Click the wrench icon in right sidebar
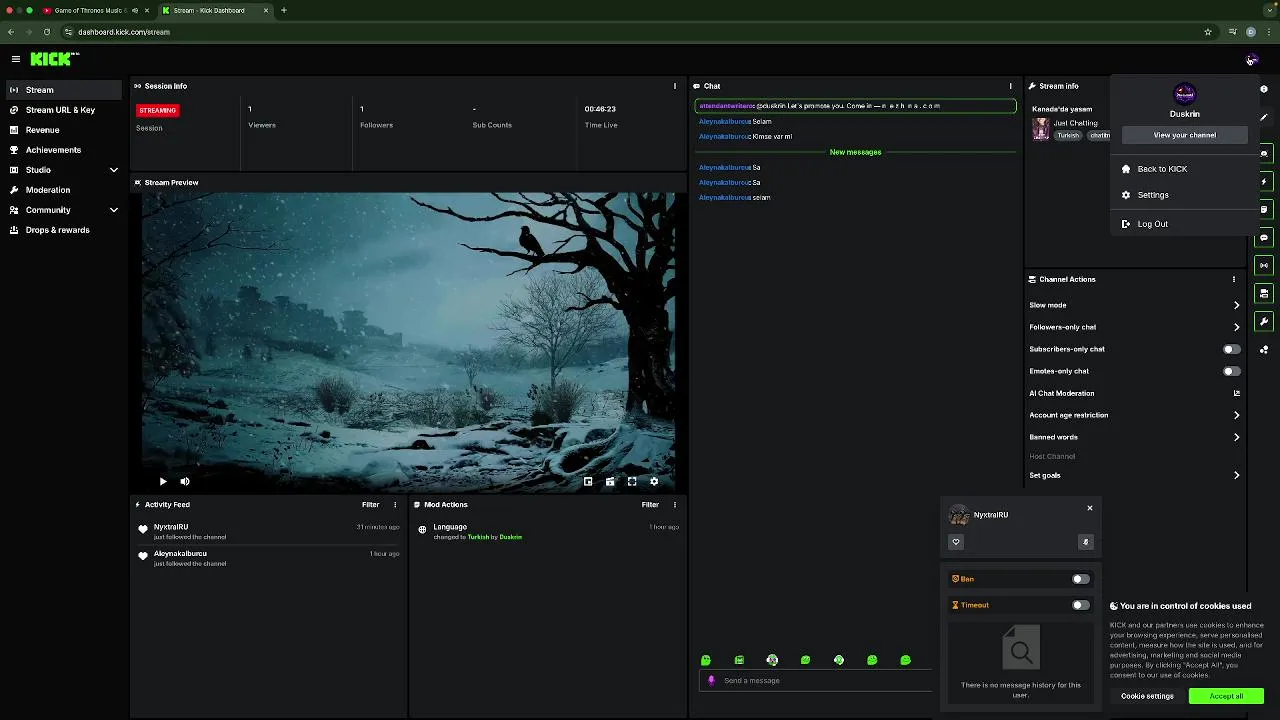 [x=1264, y=322]
